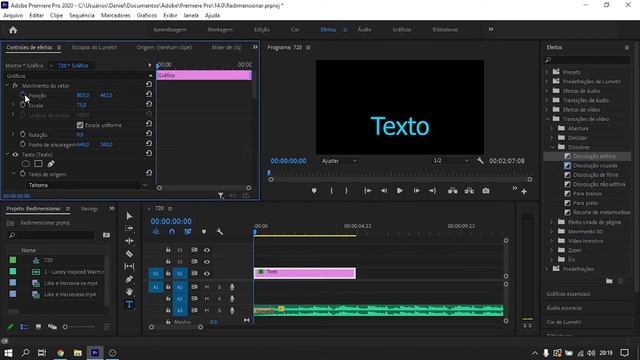Collapse Movimento do vetor effect
This screenshot has height=360, width=640.
pyautogui.click(x=7, y=85)
